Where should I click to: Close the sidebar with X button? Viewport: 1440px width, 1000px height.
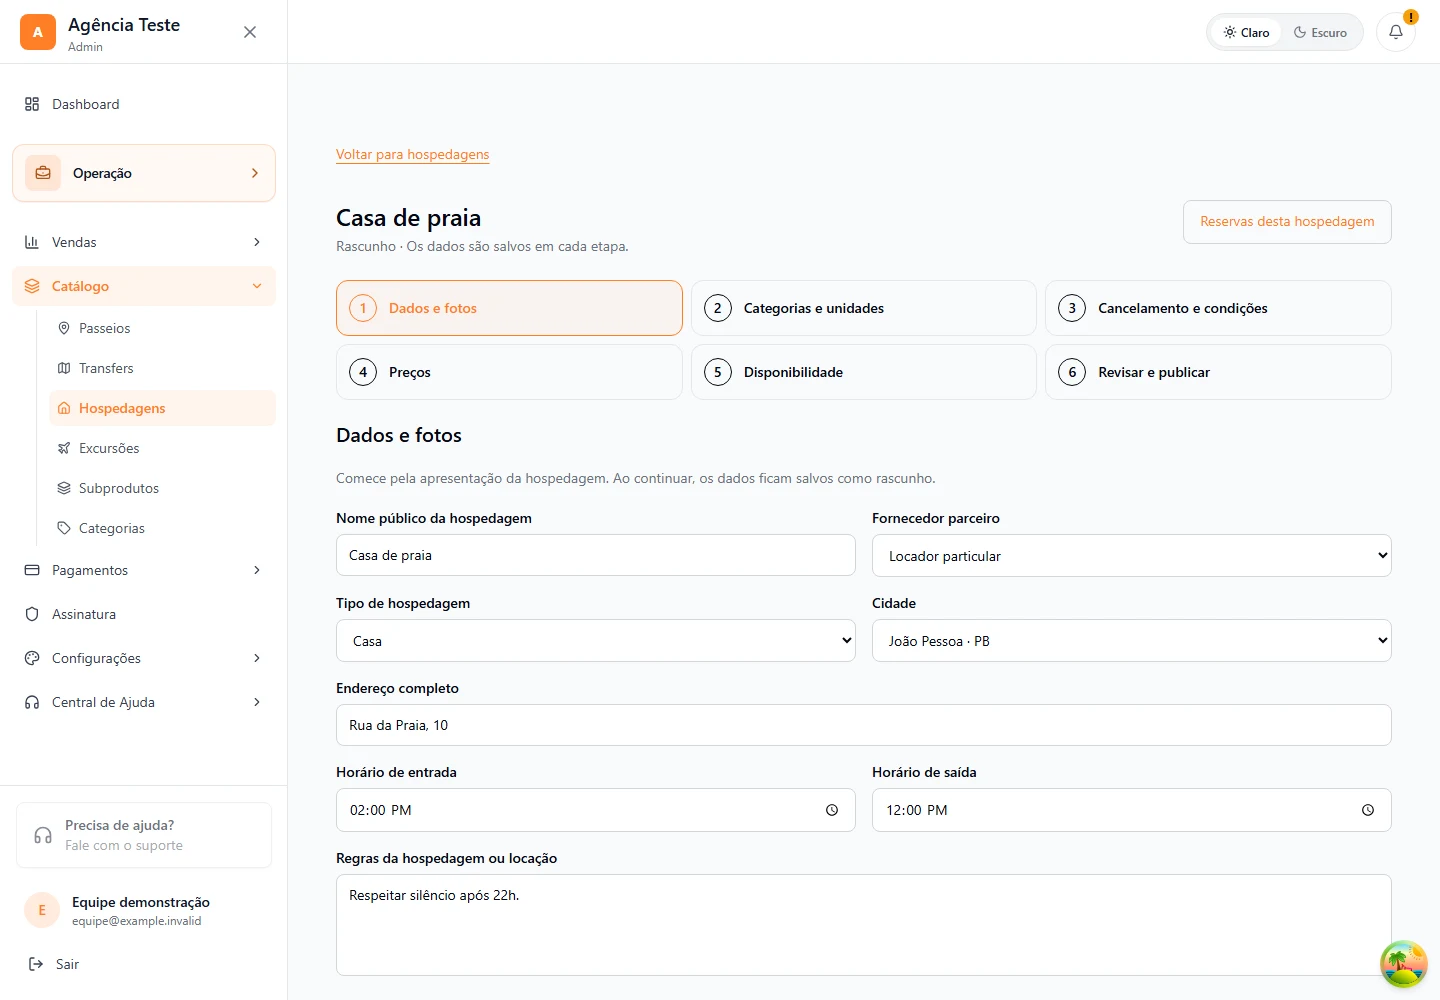[x=250, y=32]
